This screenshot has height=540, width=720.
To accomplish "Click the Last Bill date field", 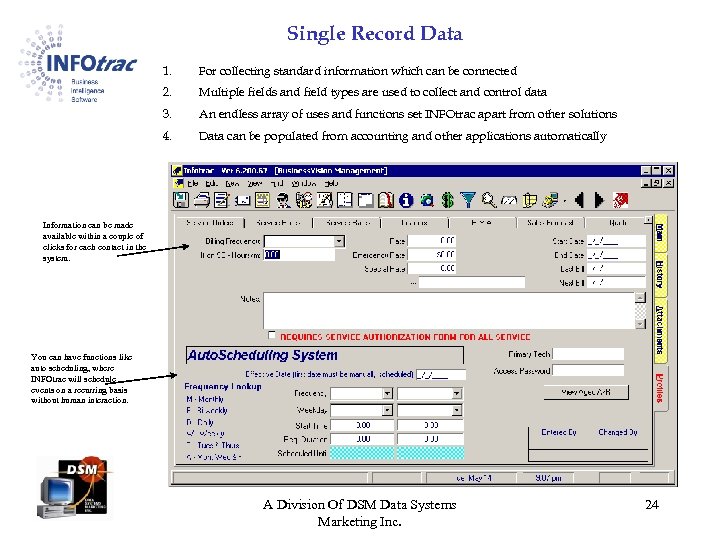I will click(x=616, y=269).
